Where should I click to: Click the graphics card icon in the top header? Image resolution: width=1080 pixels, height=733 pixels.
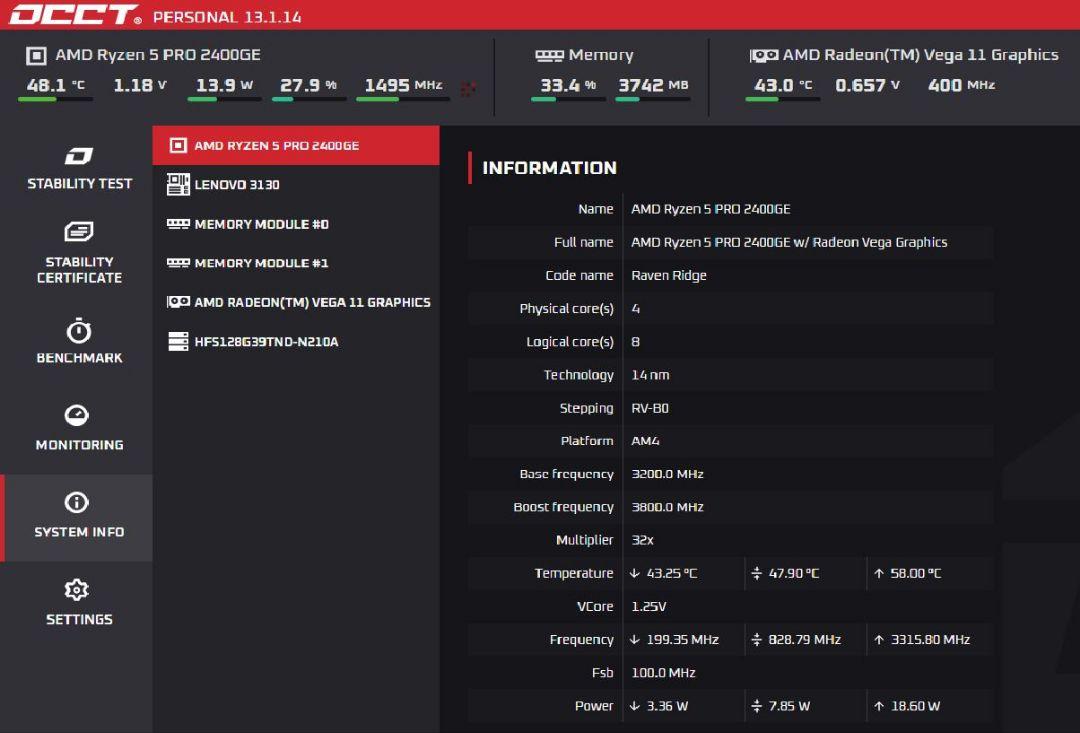pyautogui.click(x=764, y=55)
